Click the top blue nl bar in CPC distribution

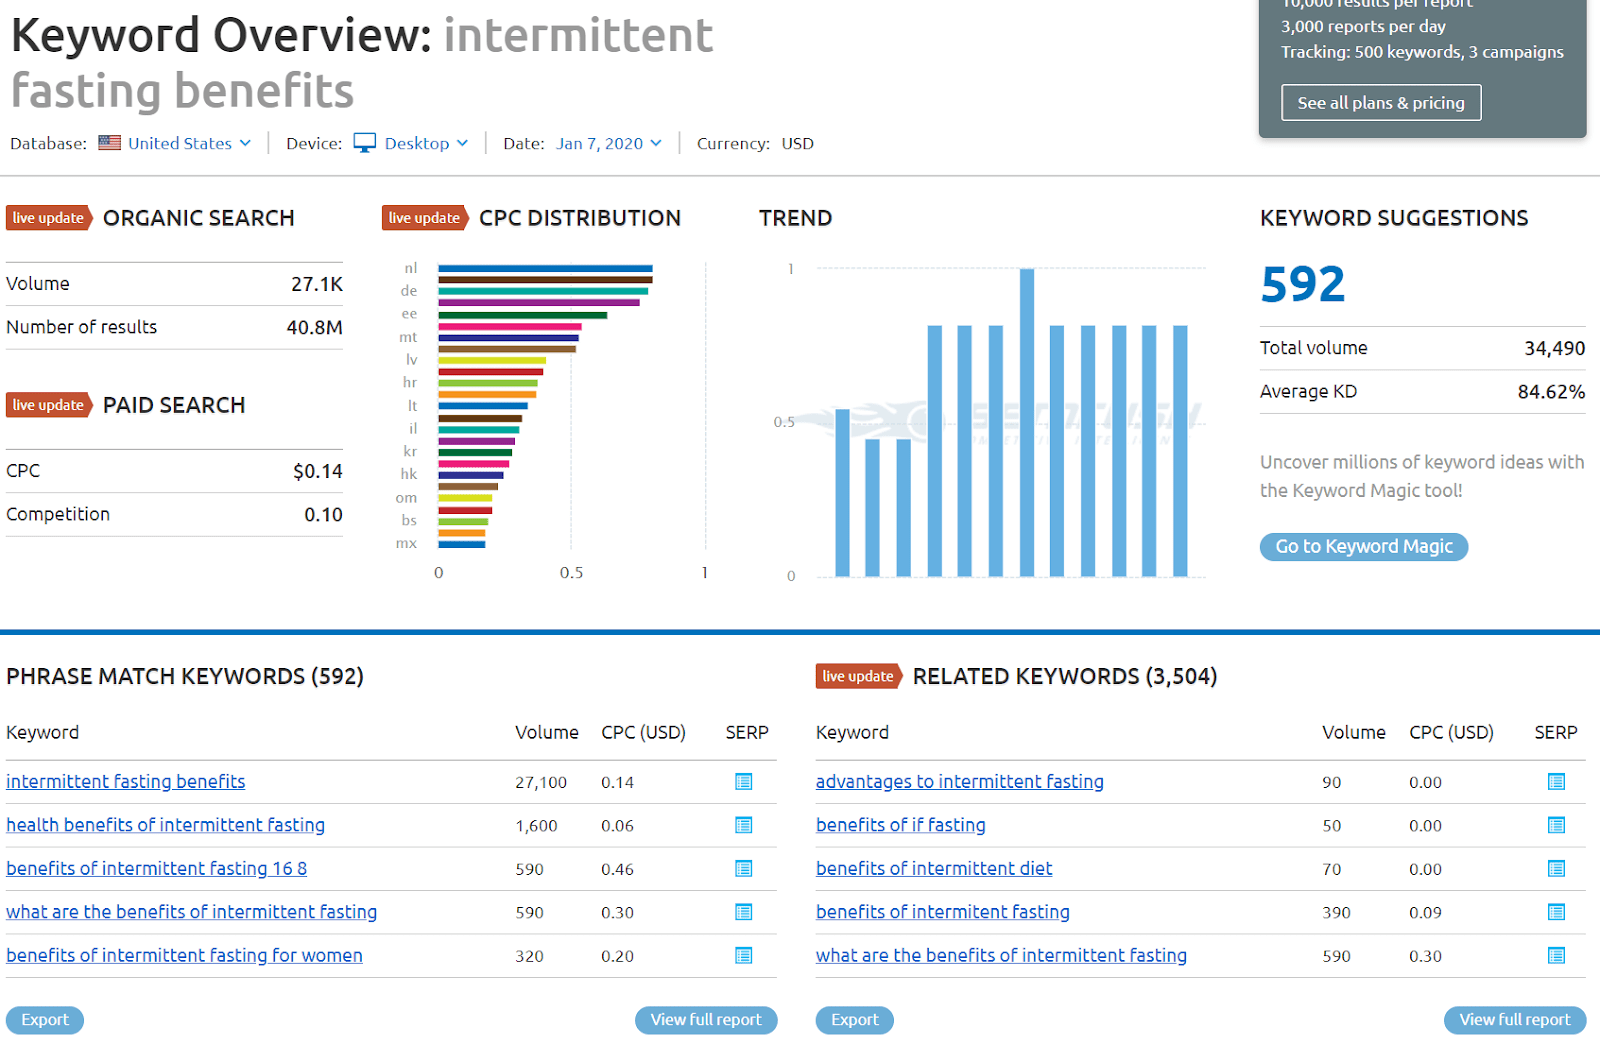(x=545, y=268)
